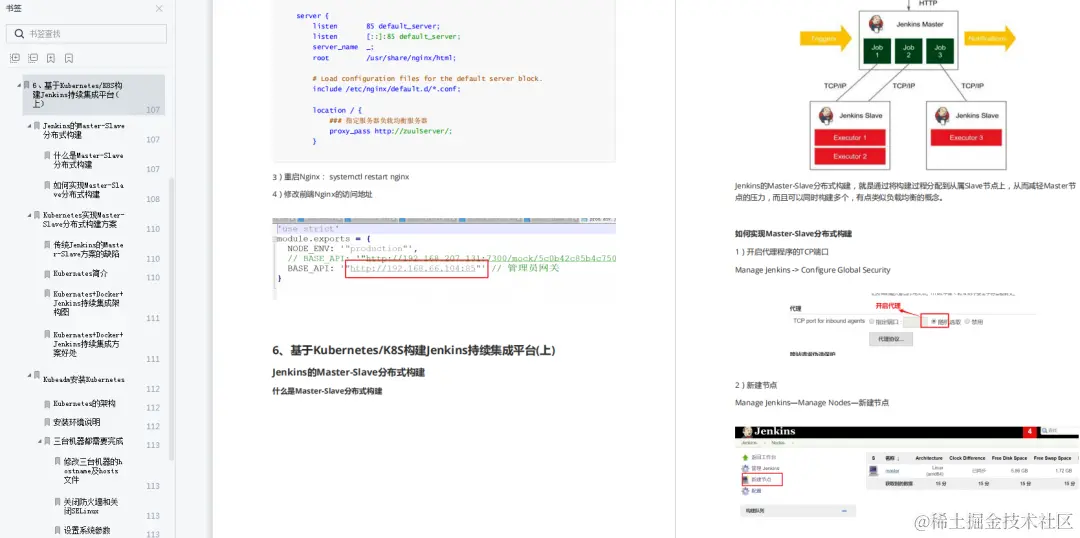Collapse the Jenkins的Master-Slave分布式构建 bookmark node
The height and width of the screenshot is (538, 1080).
click(x=30, y=126)
